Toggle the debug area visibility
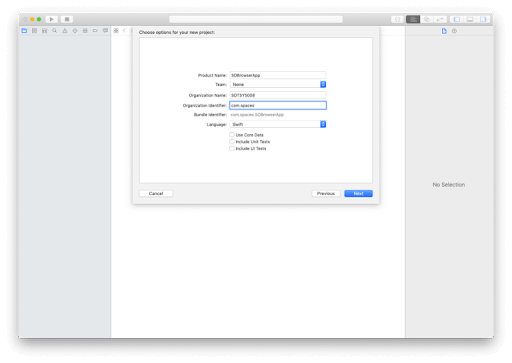The height and width of the screenshot is (363, 512). pyautogui.click(x=470, y=19)
